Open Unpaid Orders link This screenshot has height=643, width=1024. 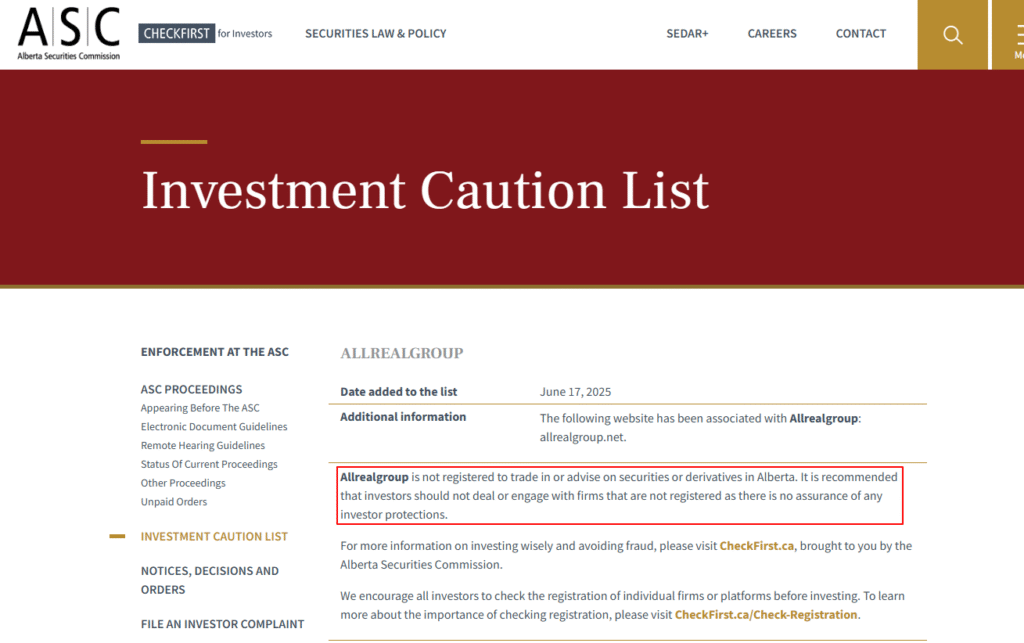pos(174,502)
